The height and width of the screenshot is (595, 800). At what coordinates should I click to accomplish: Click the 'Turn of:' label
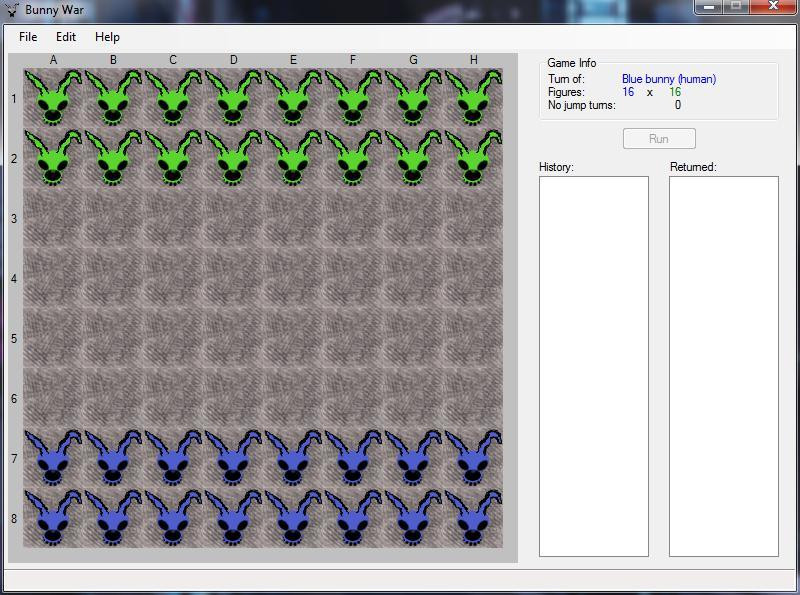(566, 79)
